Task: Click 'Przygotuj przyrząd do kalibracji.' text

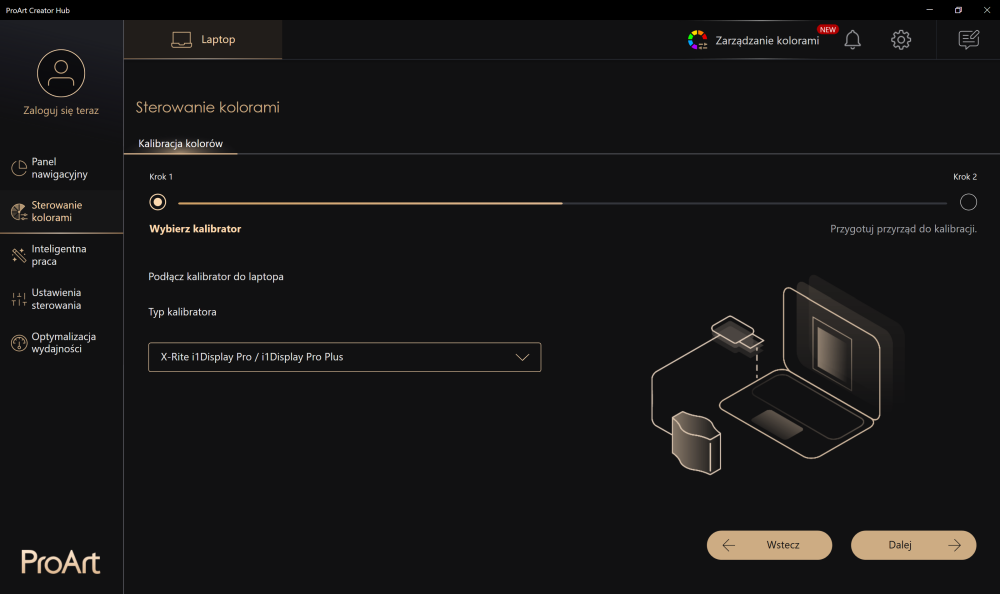Action: click(903, 228)
